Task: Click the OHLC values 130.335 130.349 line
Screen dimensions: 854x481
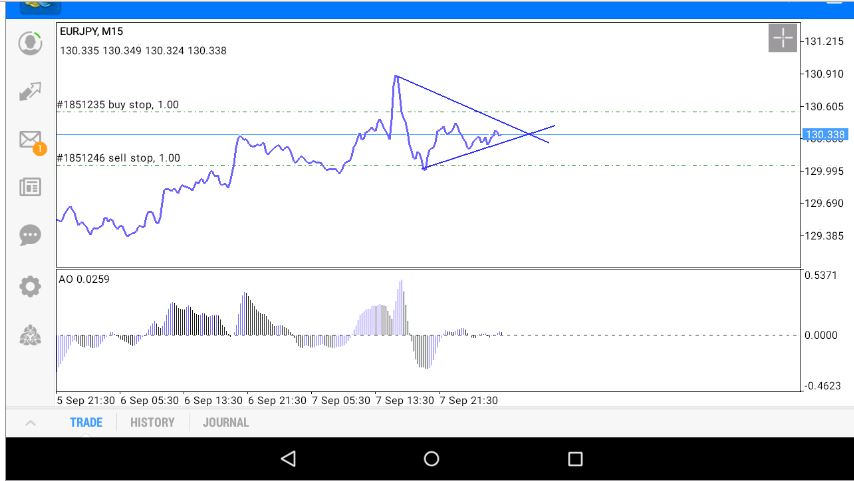Action: point(143,51)
